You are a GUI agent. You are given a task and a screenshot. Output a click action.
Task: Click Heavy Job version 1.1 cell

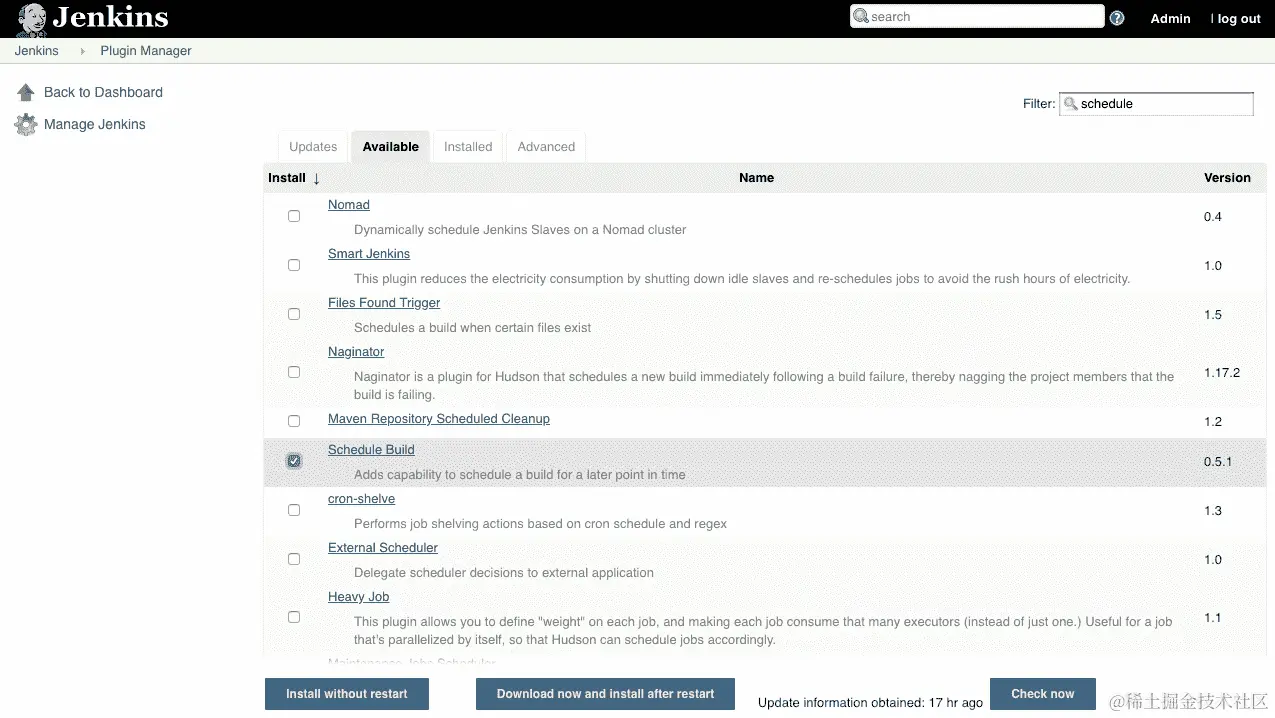[x=1212, y=618]
